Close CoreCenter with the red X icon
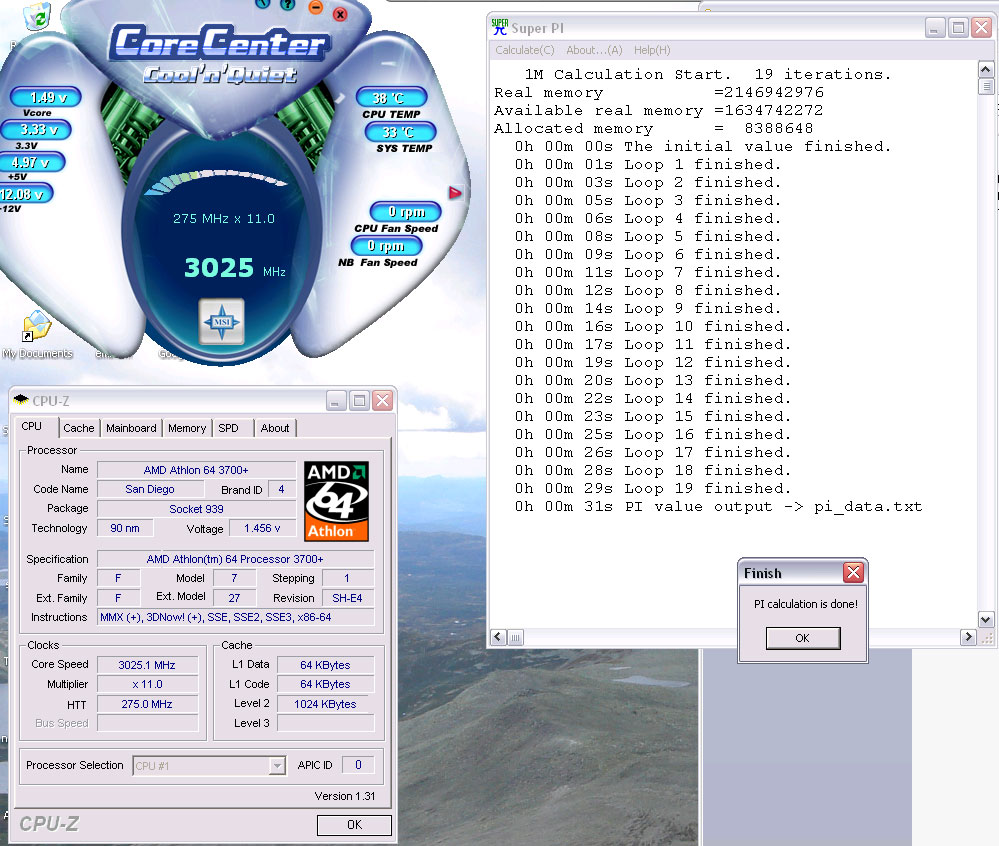Image resolution: width=999 pixels, height=846 pixels. coord(340,14)
